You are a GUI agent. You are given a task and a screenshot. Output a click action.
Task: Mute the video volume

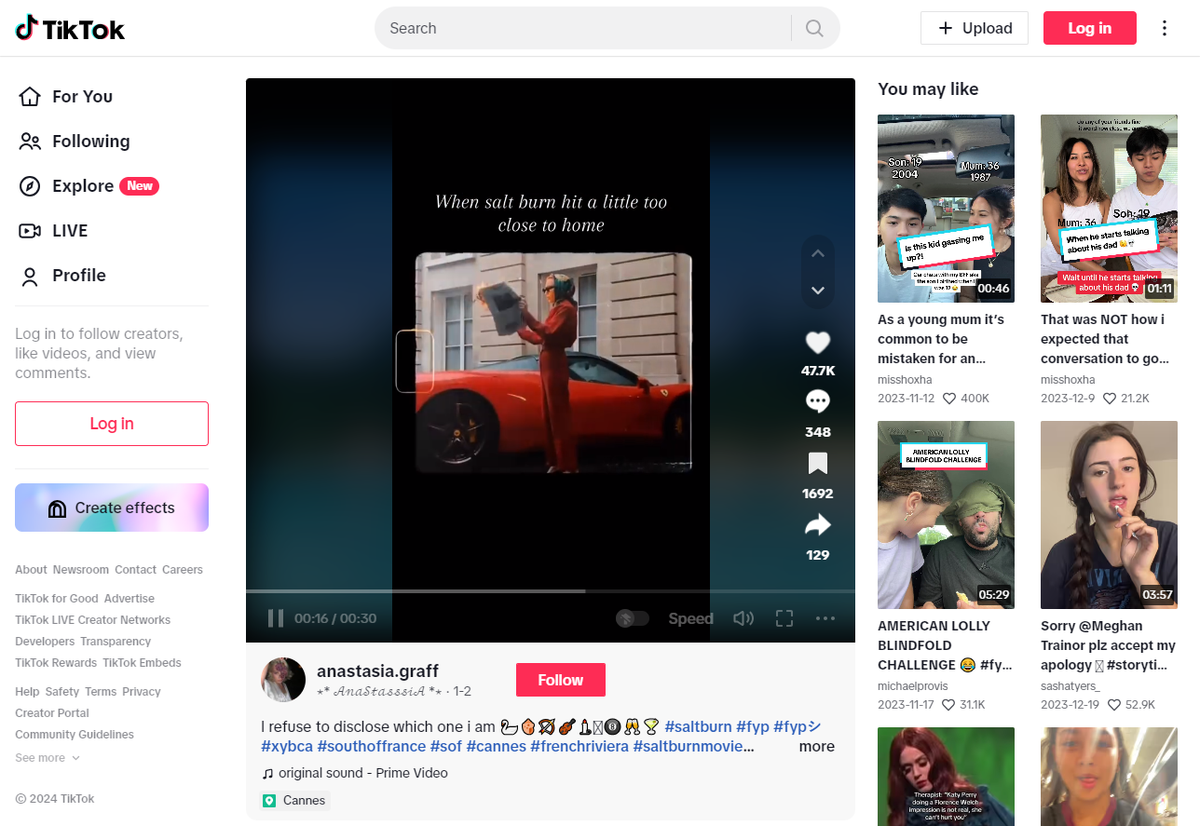click(743, 619)
